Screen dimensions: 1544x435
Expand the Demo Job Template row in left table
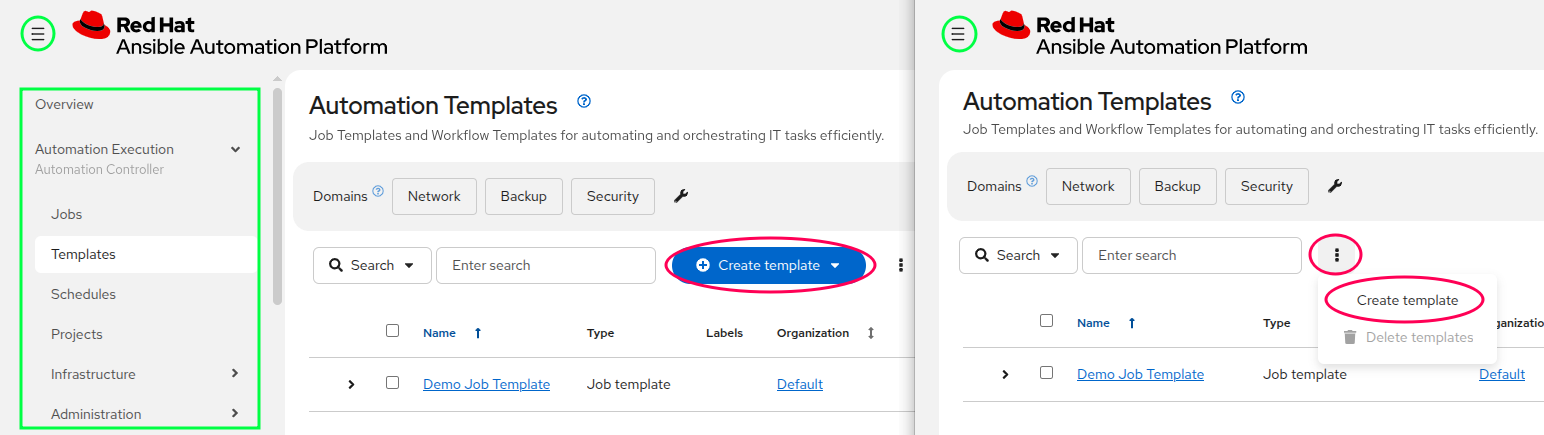click(x=351, y=384)
